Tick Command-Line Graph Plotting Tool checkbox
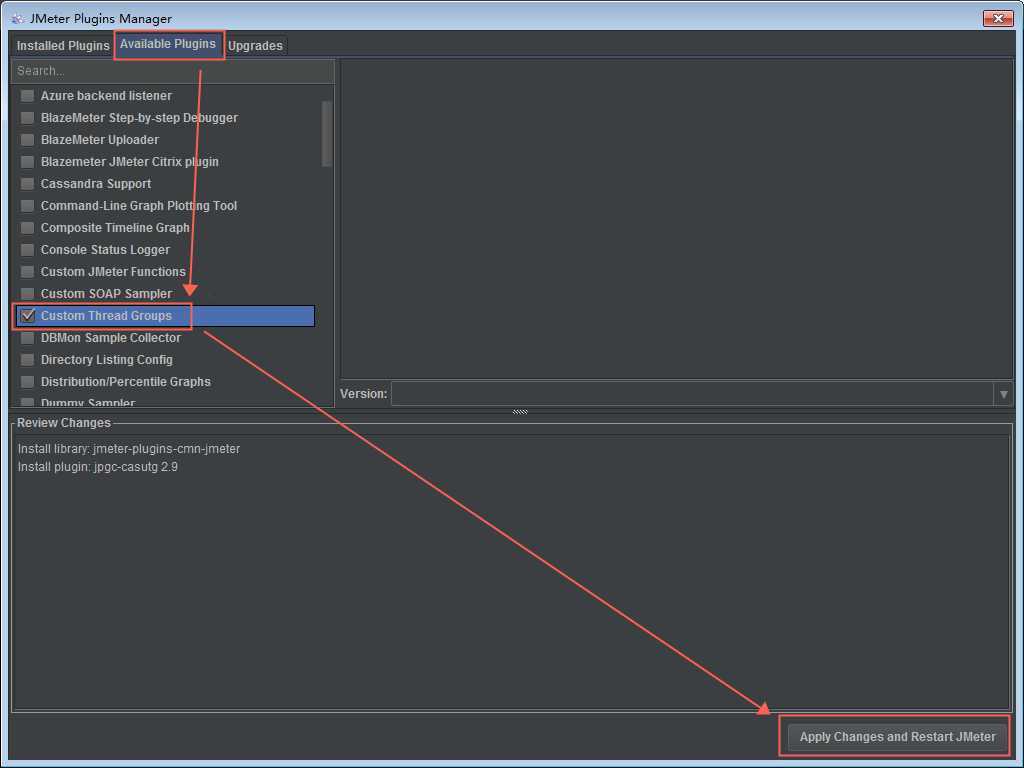 point(27,206)
